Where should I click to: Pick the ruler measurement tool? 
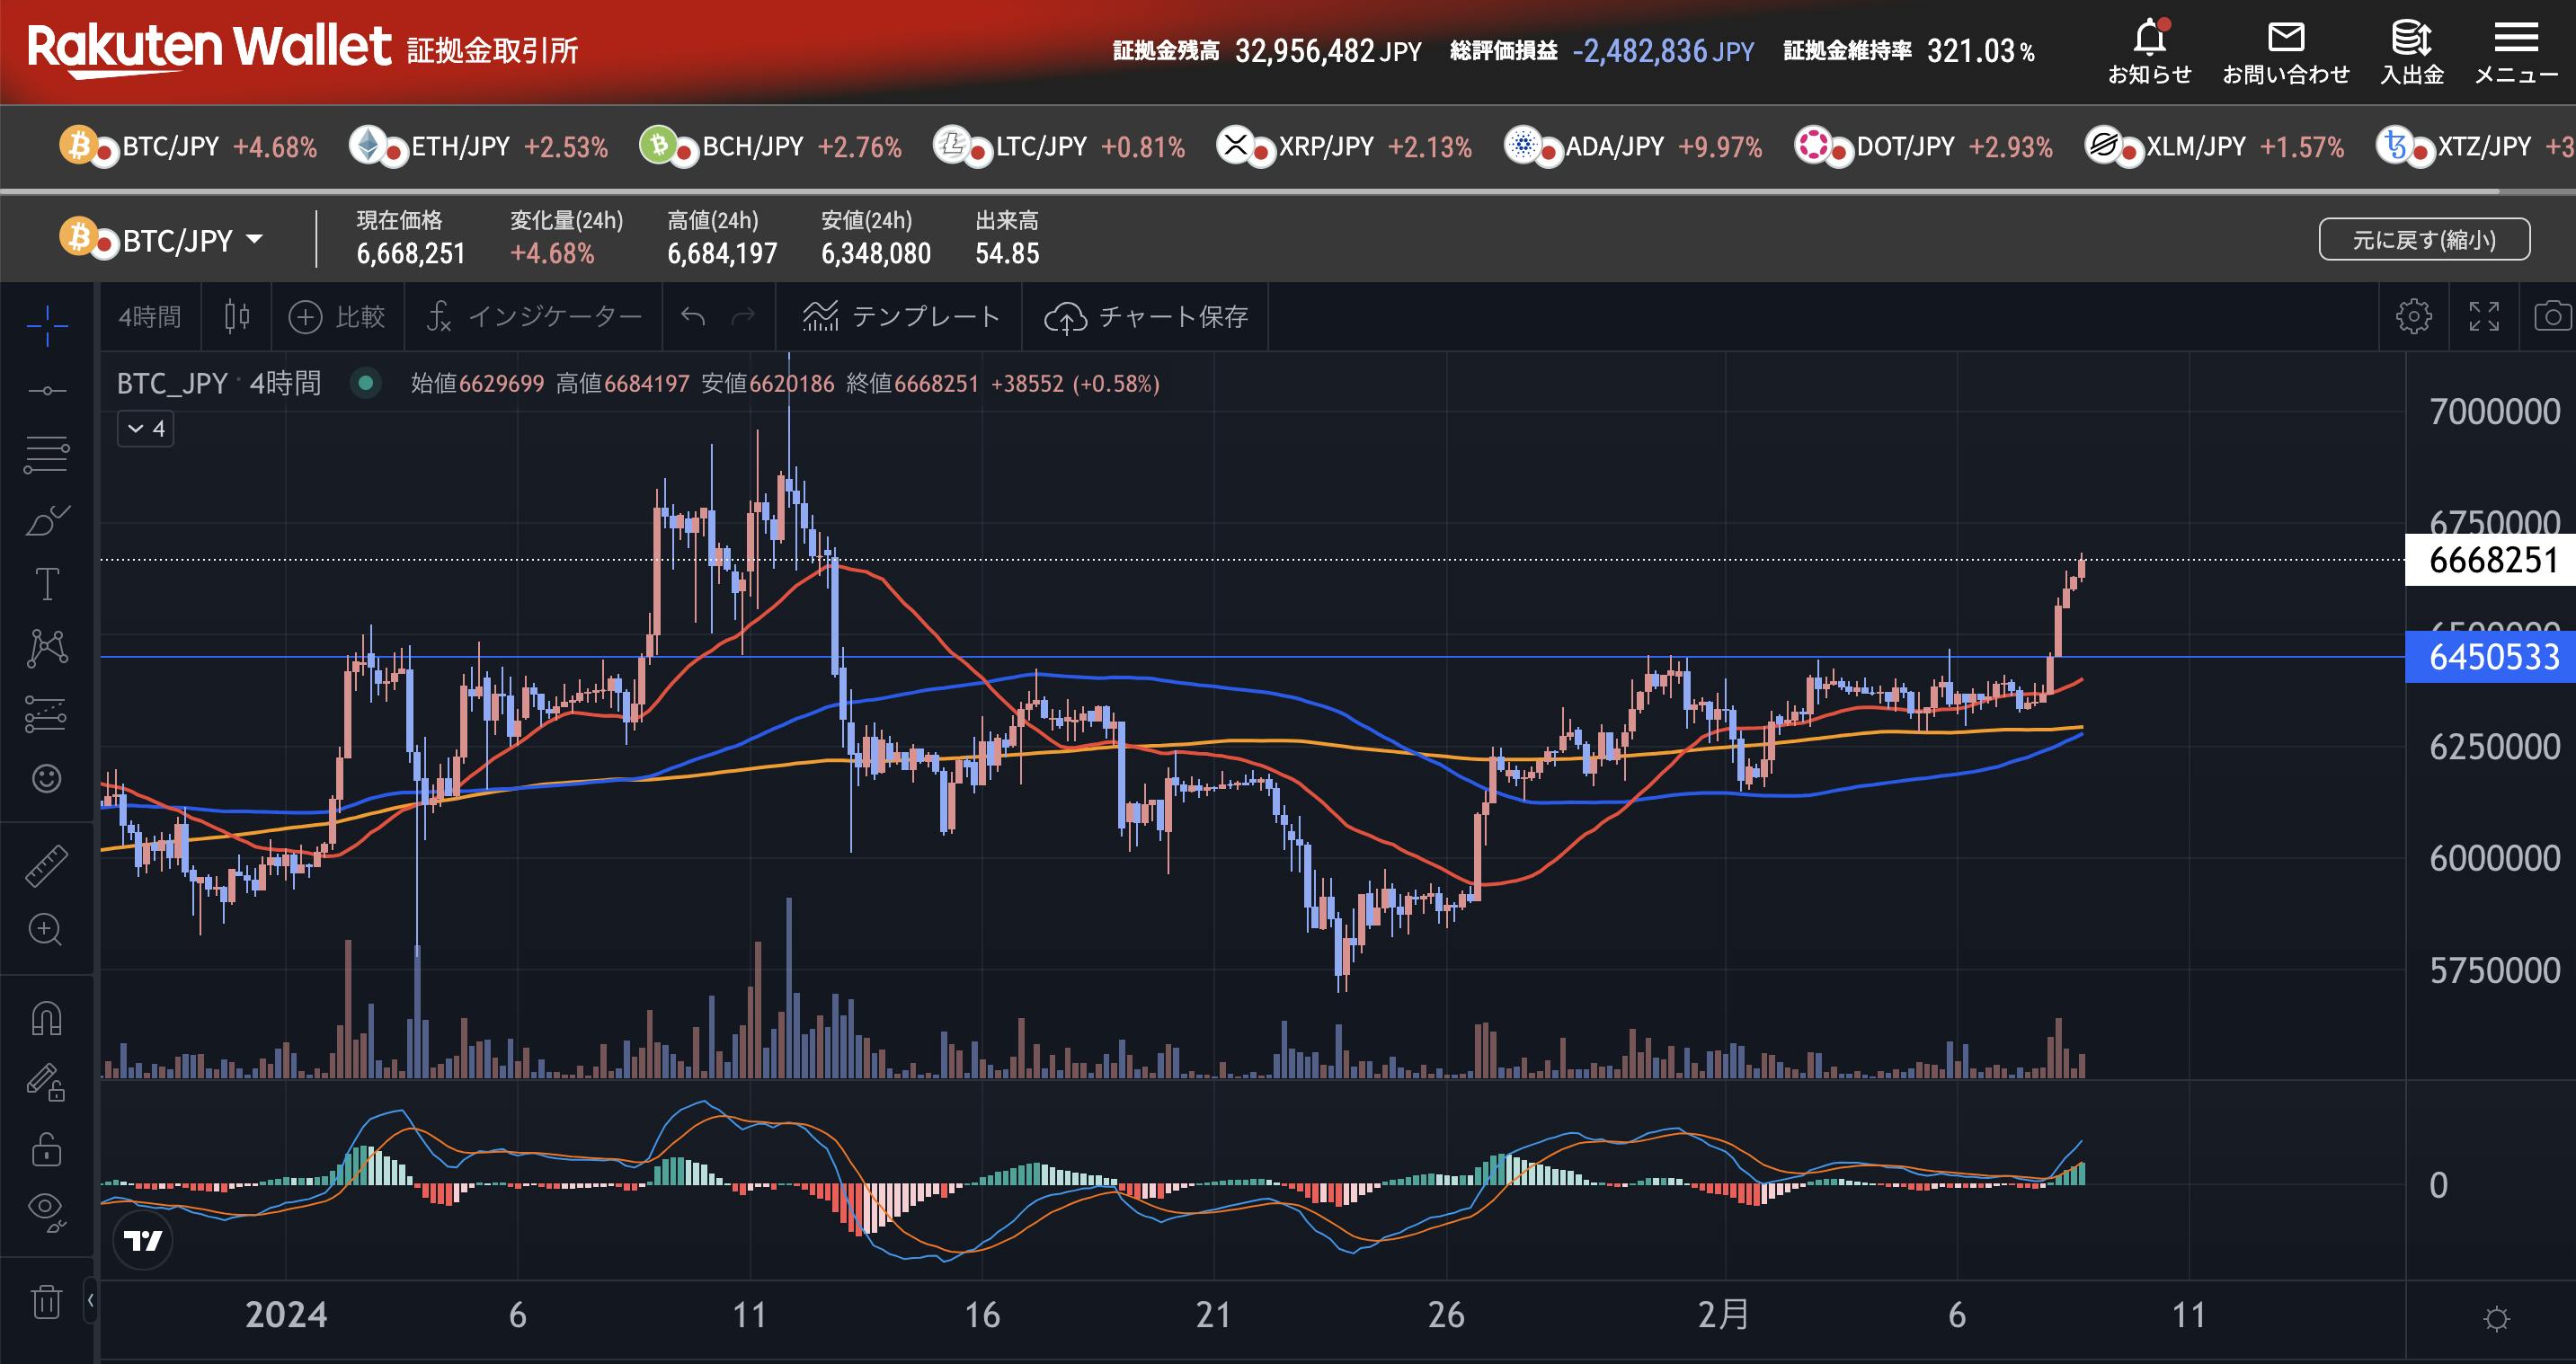[x=47, y=865]
